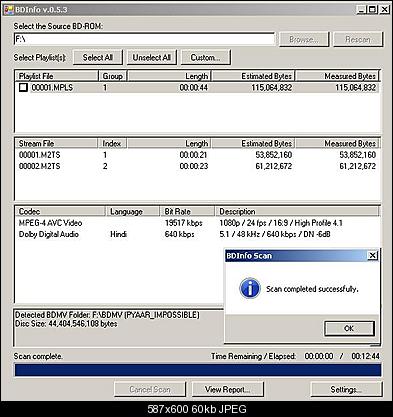Close the BDInfo Scan dialog with X

point(372,255)
